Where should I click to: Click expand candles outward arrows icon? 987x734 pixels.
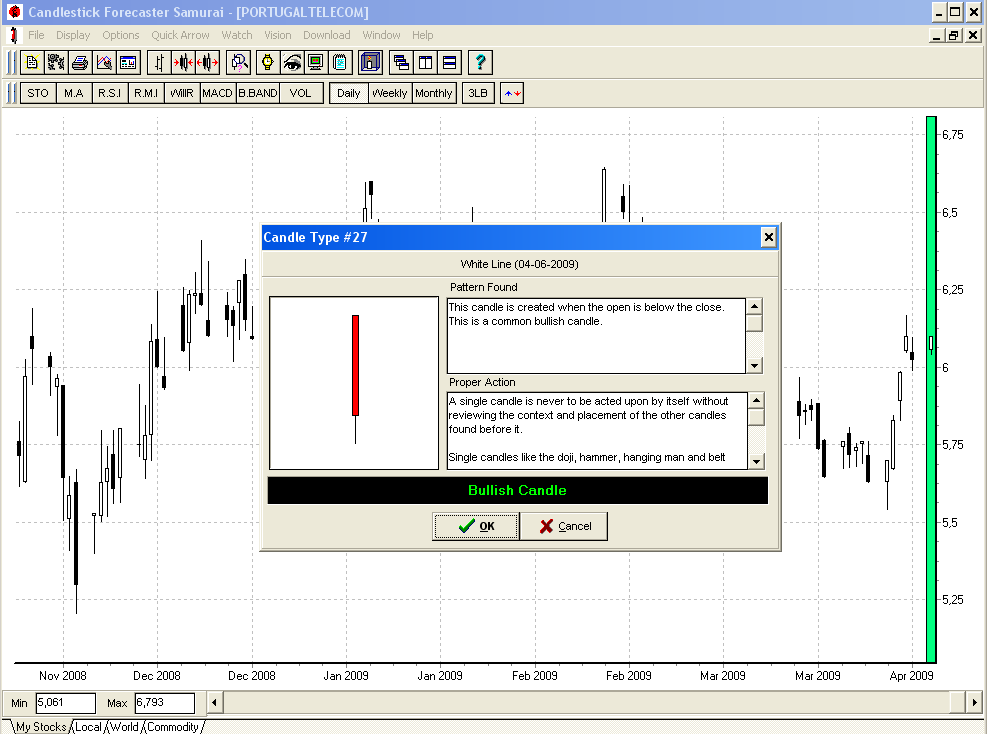click(207, 62)
